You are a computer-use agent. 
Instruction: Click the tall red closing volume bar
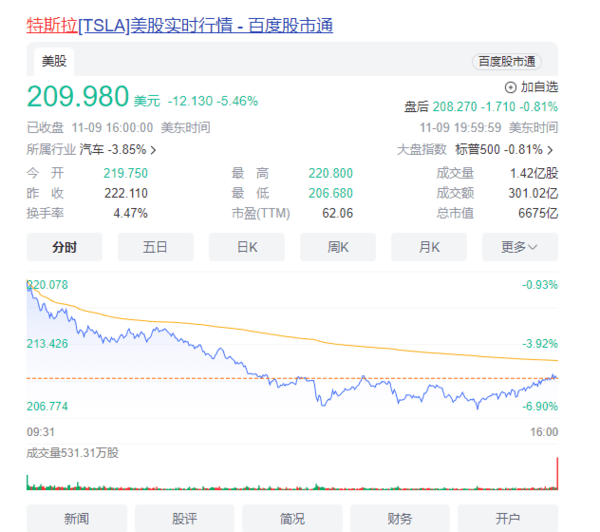pos(557,473)
